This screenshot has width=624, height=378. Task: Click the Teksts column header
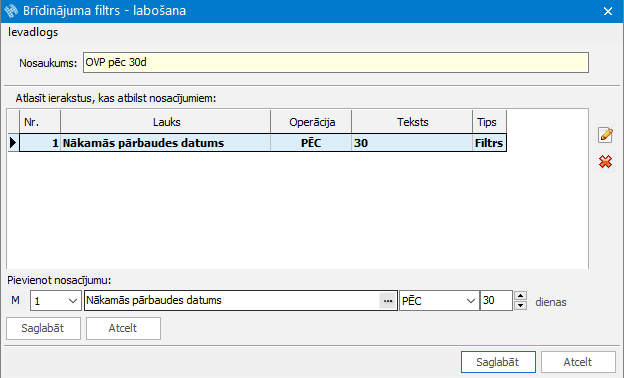412,122
